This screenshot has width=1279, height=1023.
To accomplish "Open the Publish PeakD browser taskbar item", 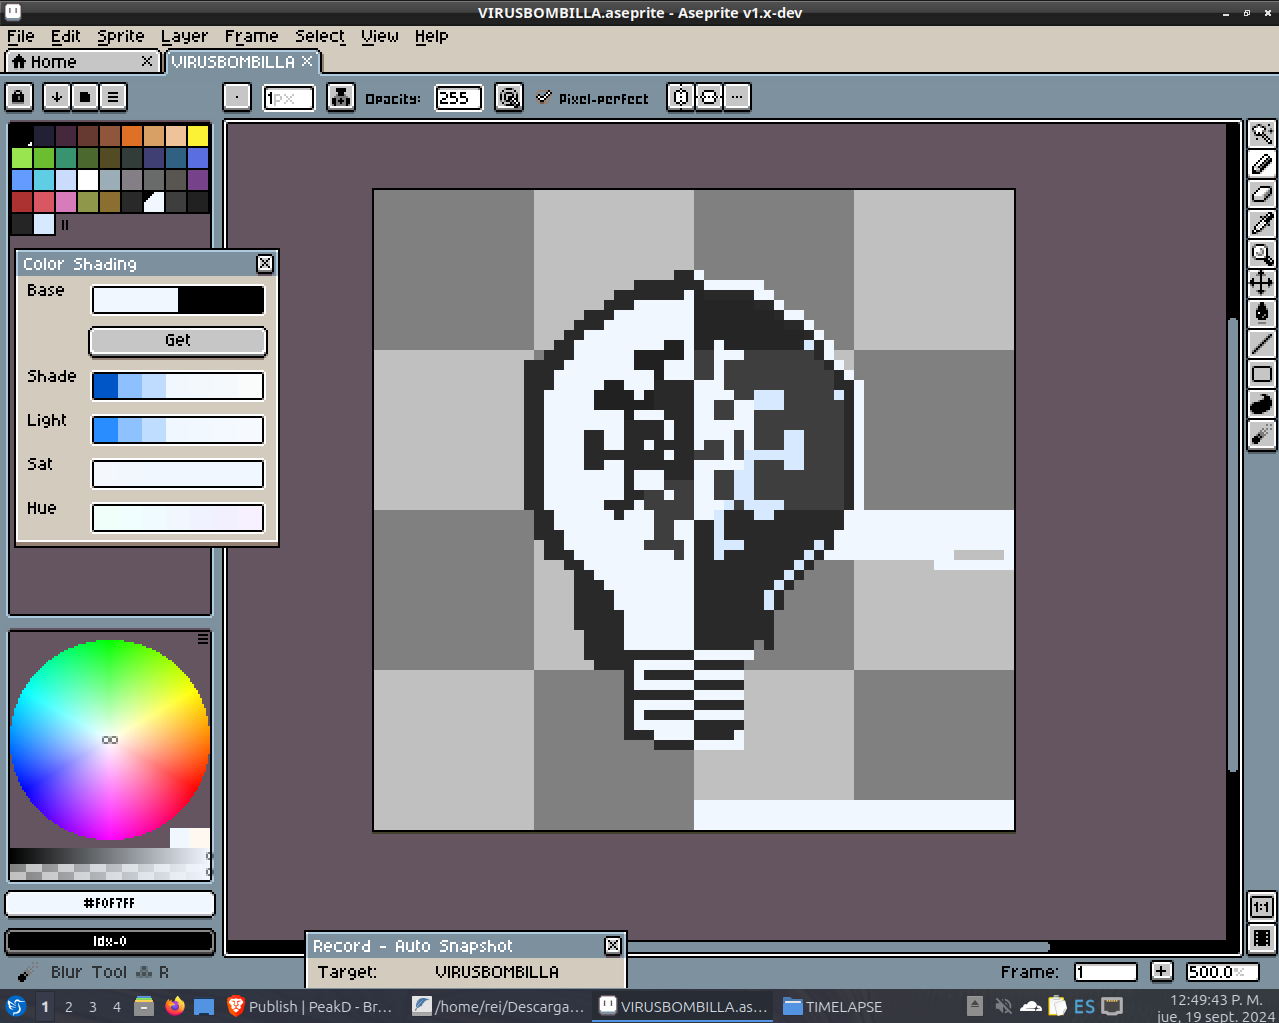I will 310,1007.
